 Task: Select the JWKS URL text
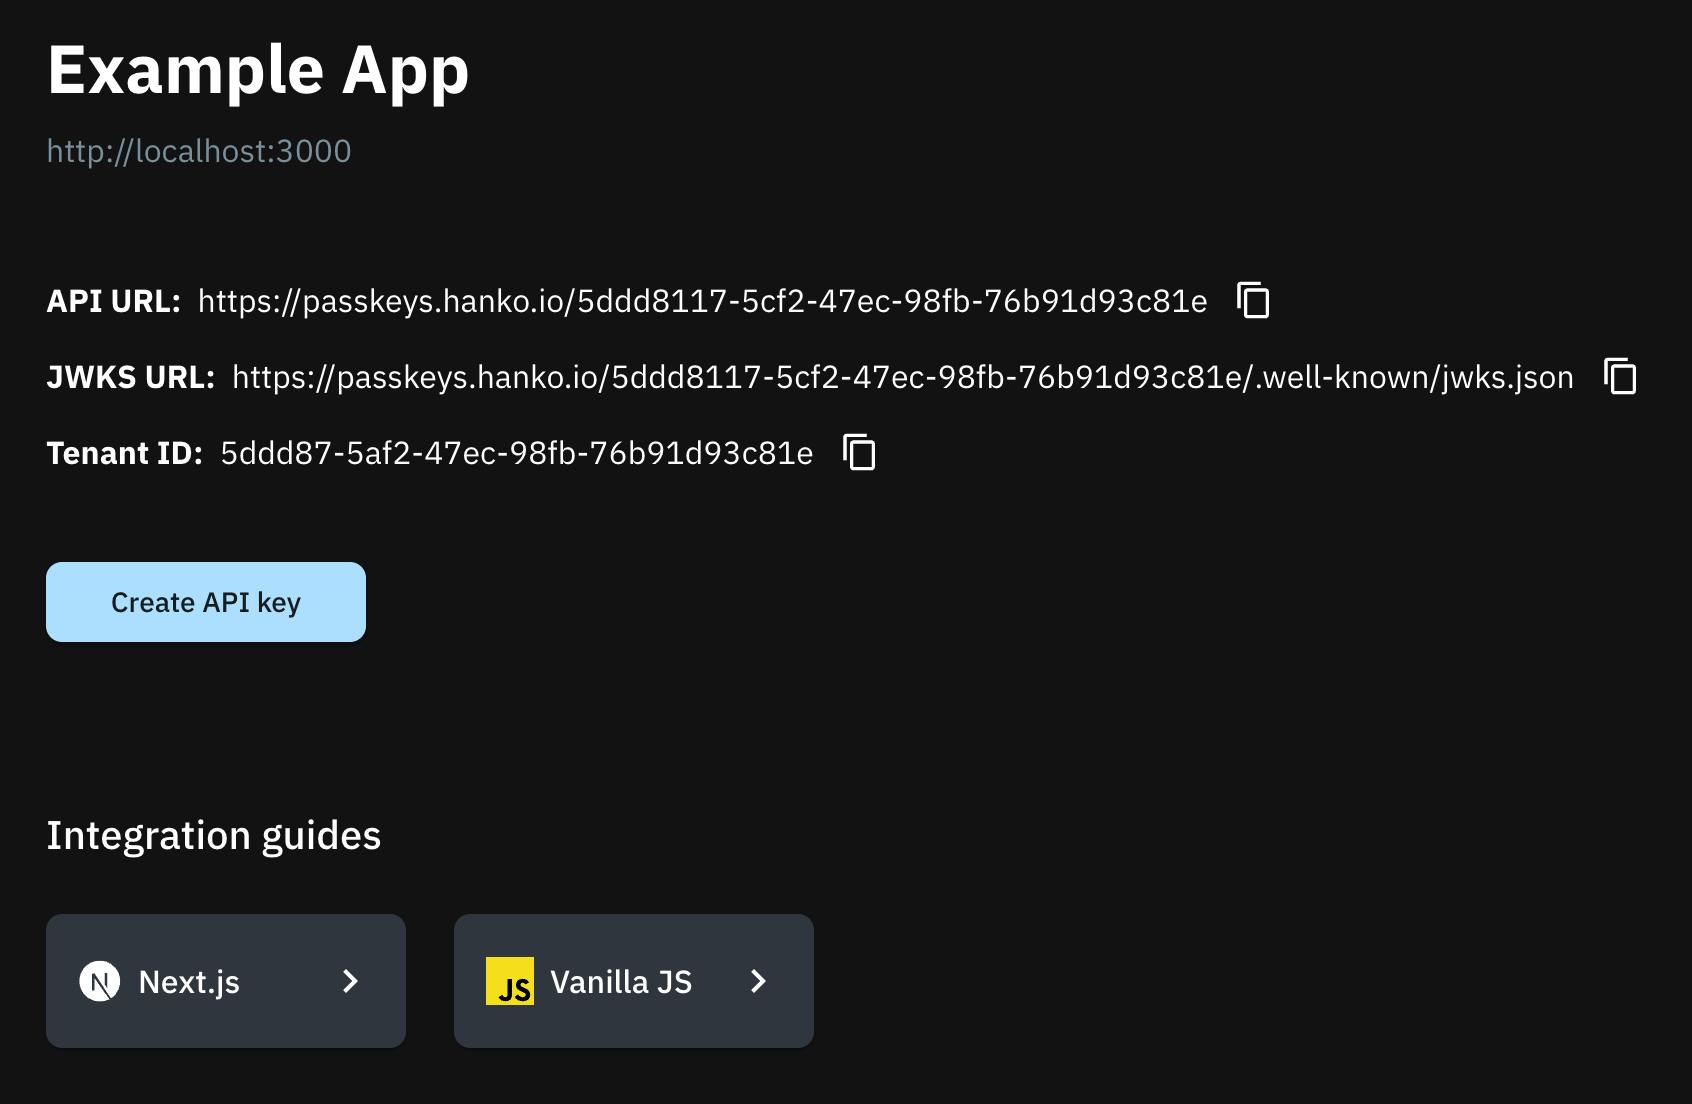click(x=900, y=378)
